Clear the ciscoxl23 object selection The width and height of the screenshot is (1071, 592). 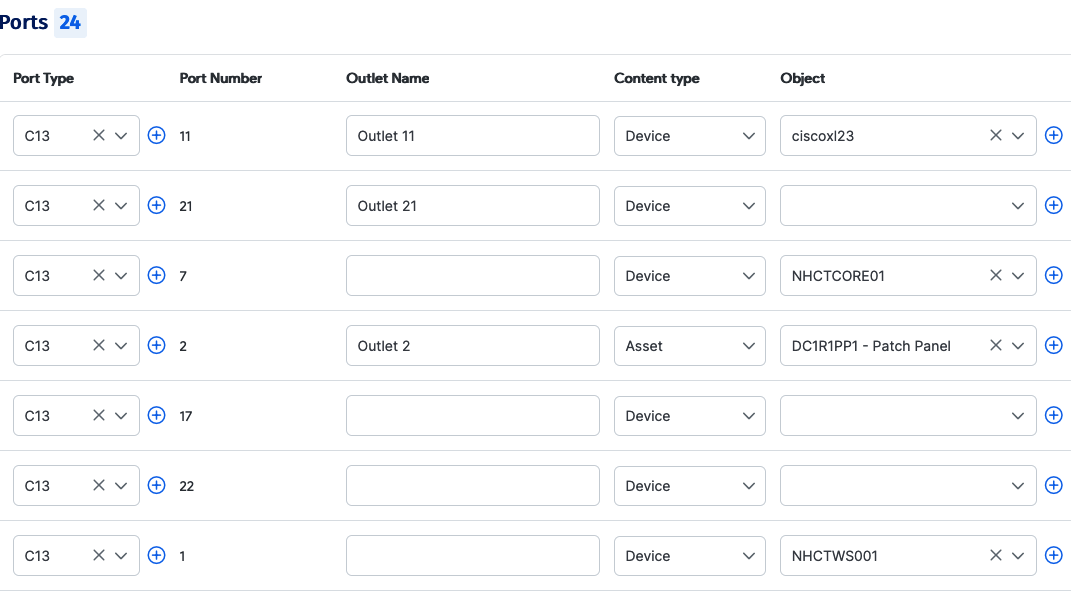996,135
